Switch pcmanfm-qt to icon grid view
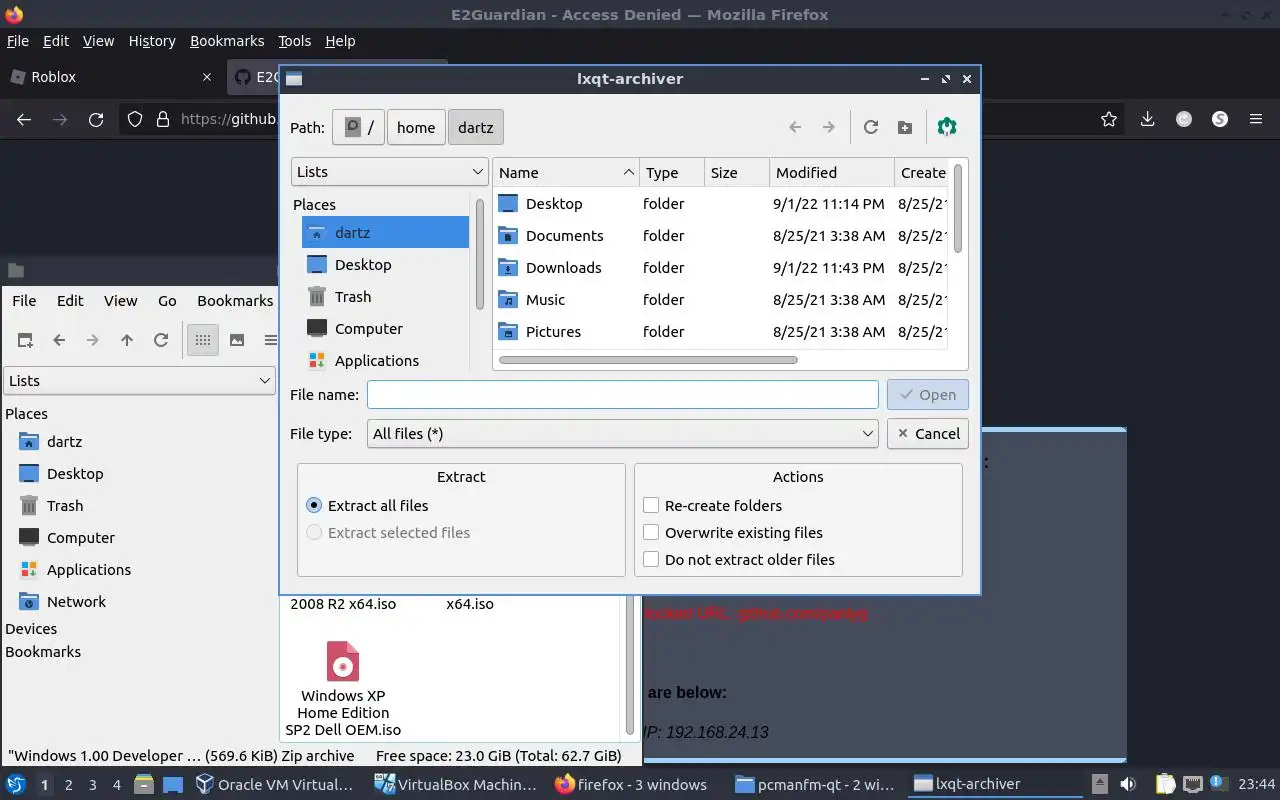Viewport: 1280px width, 800px height. click(x=203, y=340)
